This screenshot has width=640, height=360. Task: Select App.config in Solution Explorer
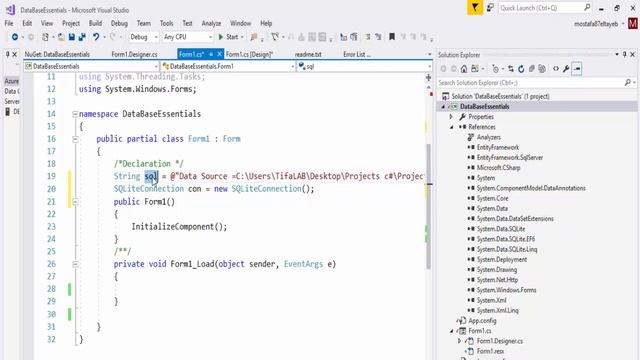(x=482, y=321)
